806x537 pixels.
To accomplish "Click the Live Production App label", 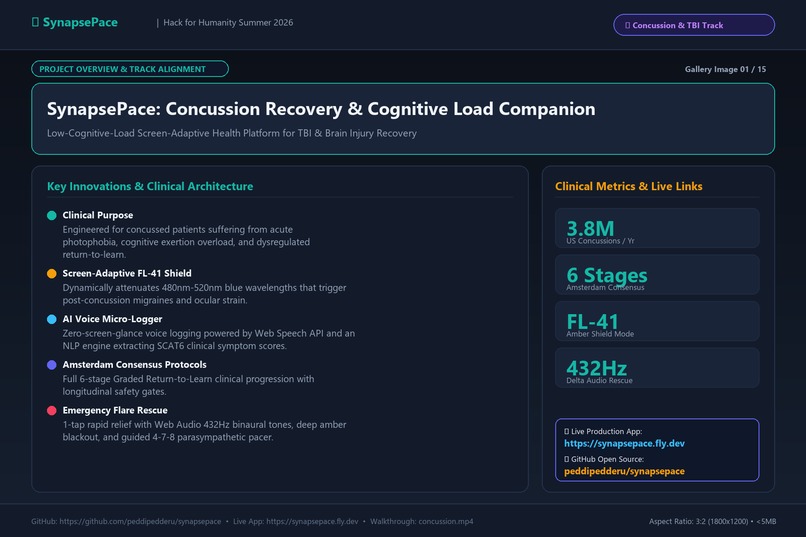I will click(x=603, y=432).
